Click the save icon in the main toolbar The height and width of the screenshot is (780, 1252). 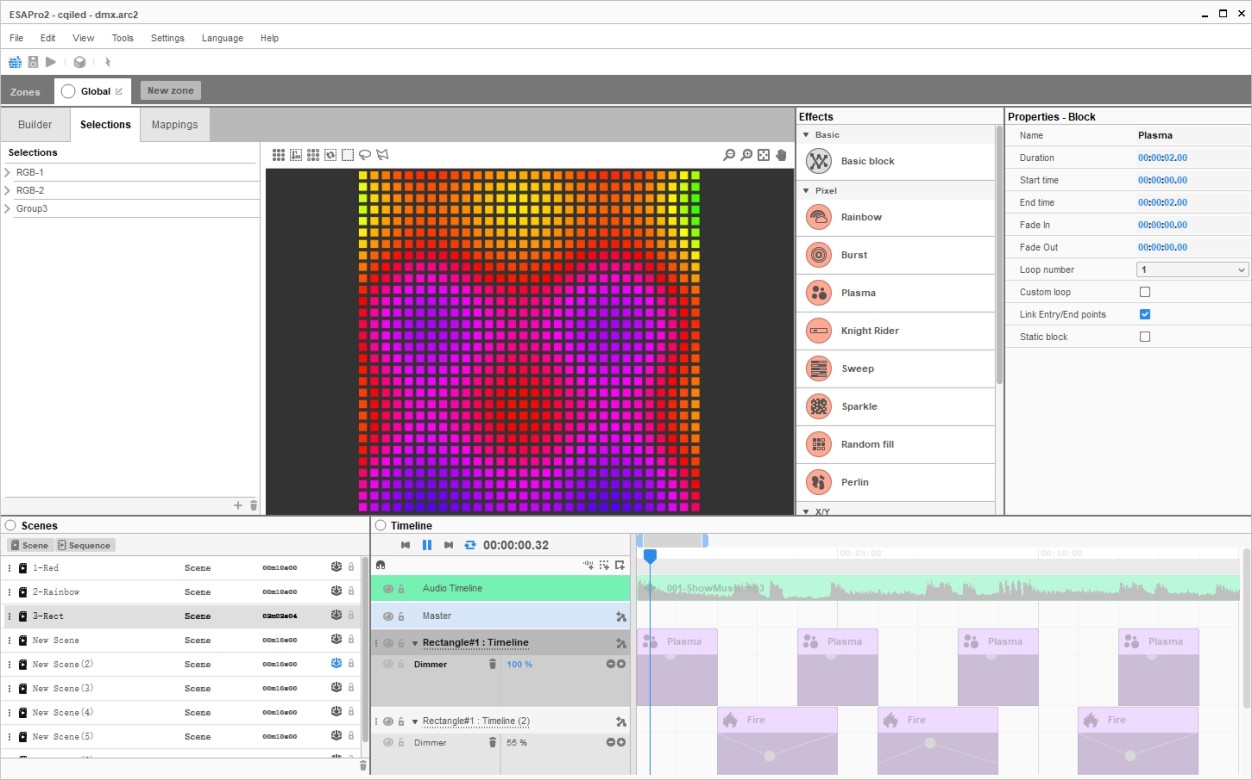click(33, 62)
